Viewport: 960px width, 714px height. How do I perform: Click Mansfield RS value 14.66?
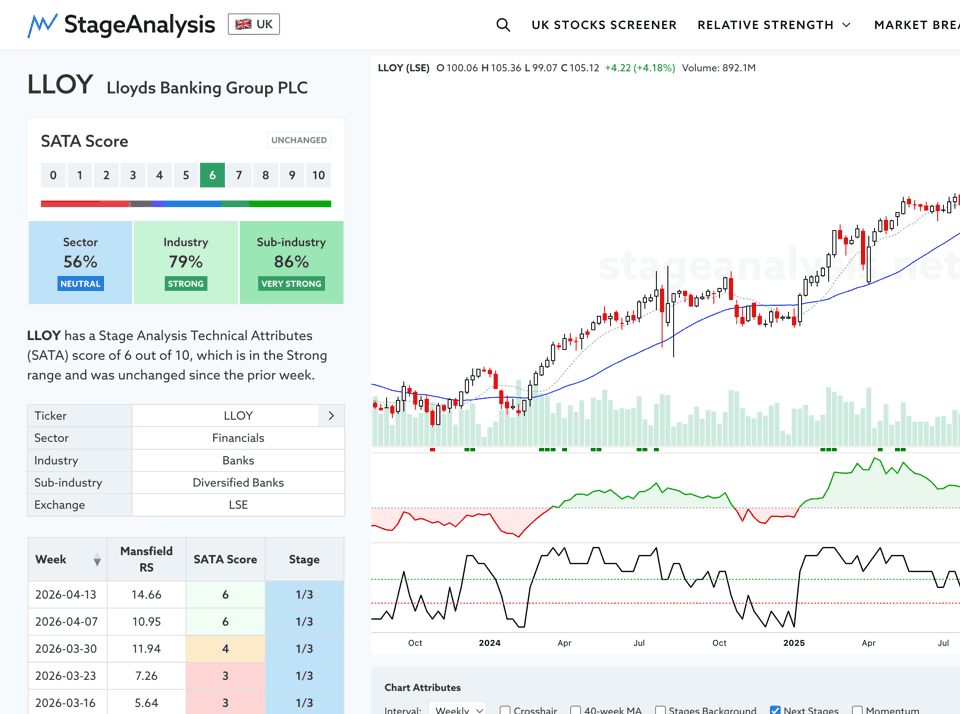coord(146,595)
